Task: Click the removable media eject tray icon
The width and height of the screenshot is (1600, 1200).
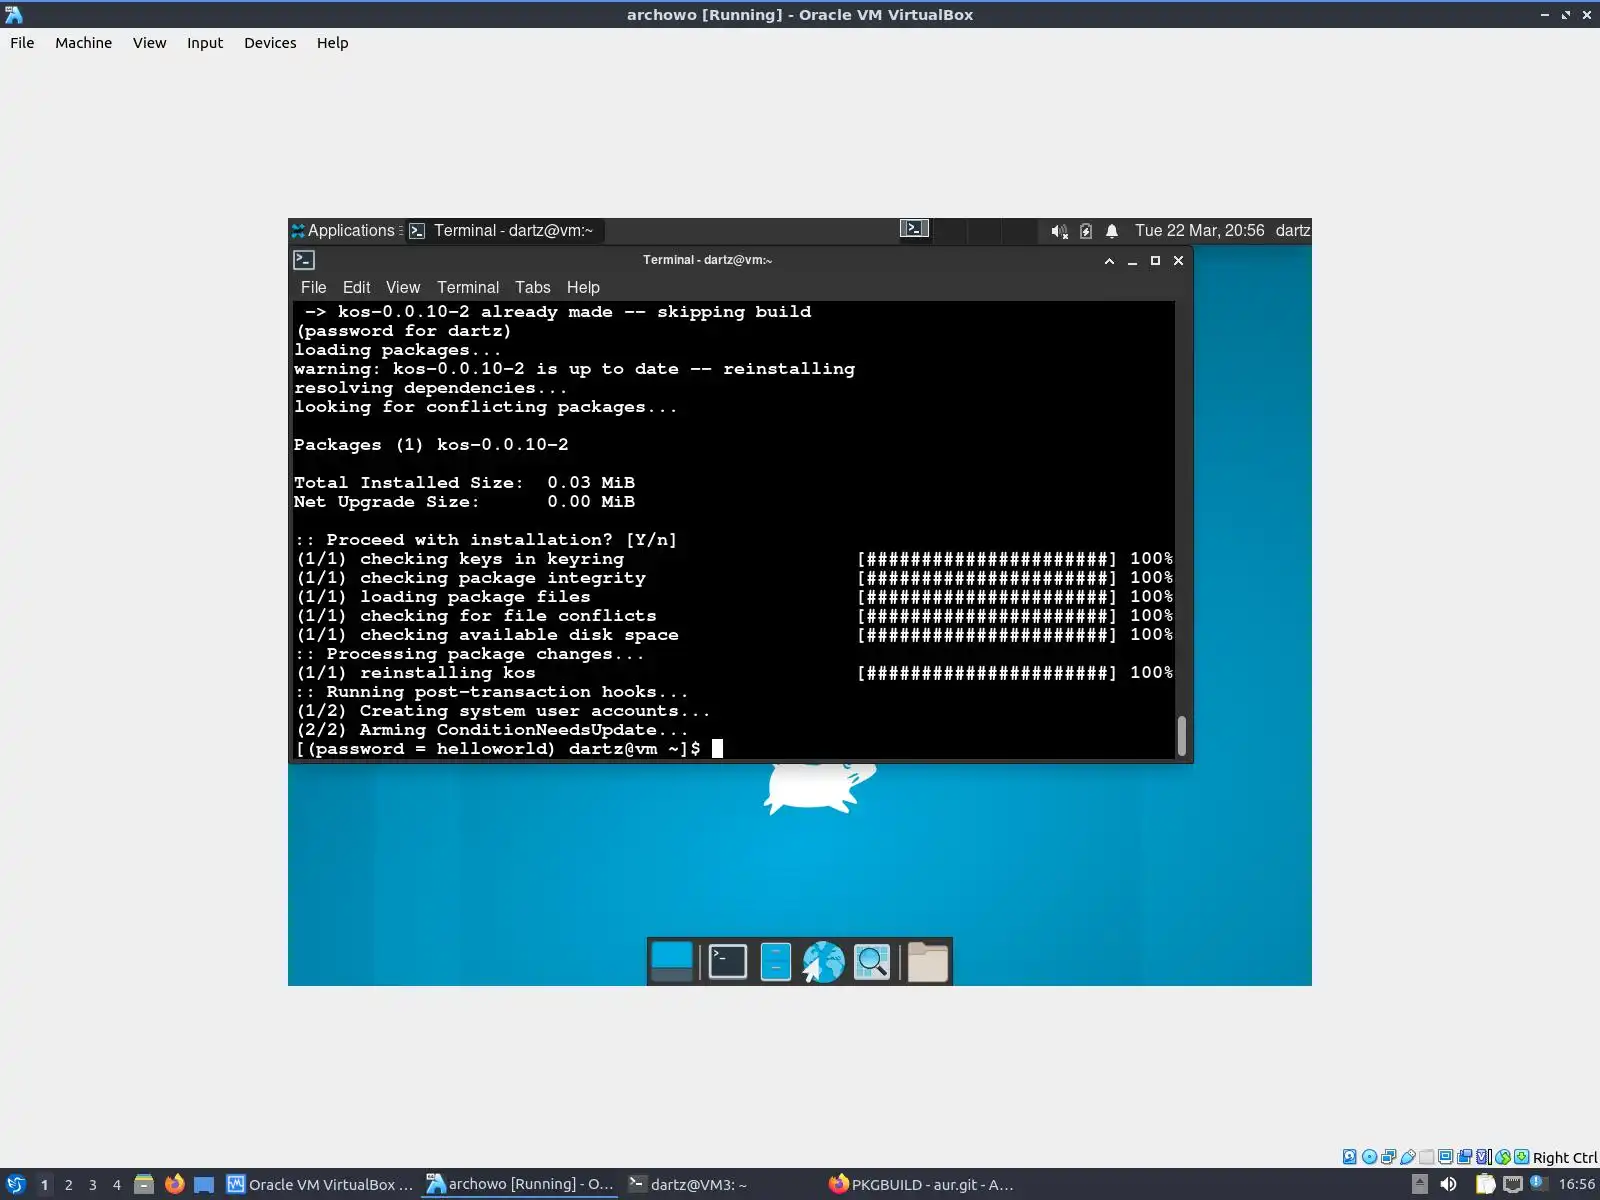Action: click(1419, 1184)
